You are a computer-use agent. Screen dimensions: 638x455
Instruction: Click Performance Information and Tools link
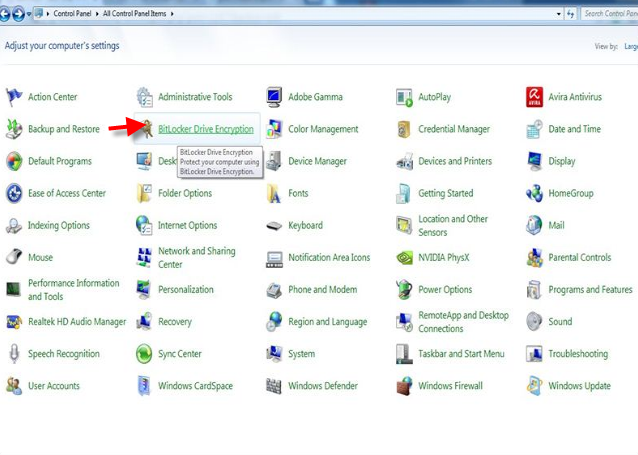pos(74,290)
